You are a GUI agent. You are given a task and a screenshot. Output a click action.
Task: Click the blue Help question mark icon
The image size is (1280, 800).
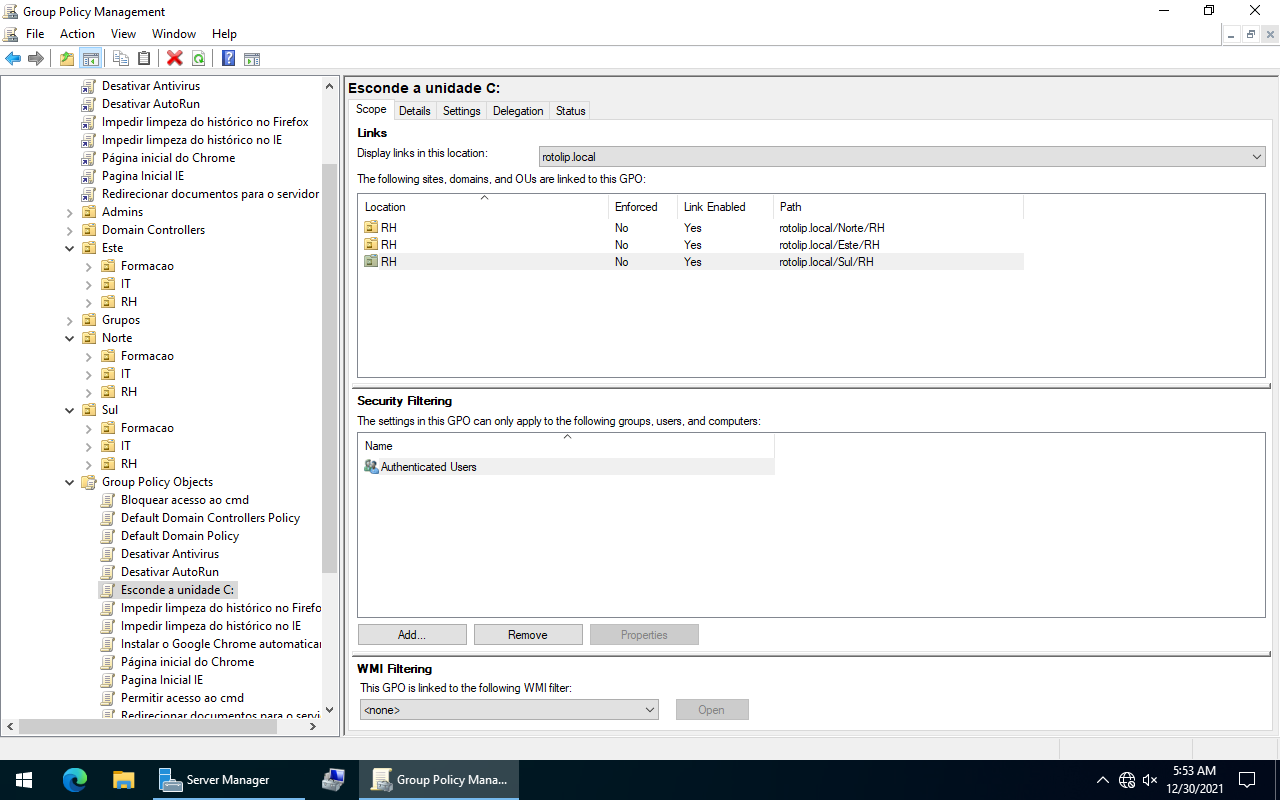click(x=228, y=58)
